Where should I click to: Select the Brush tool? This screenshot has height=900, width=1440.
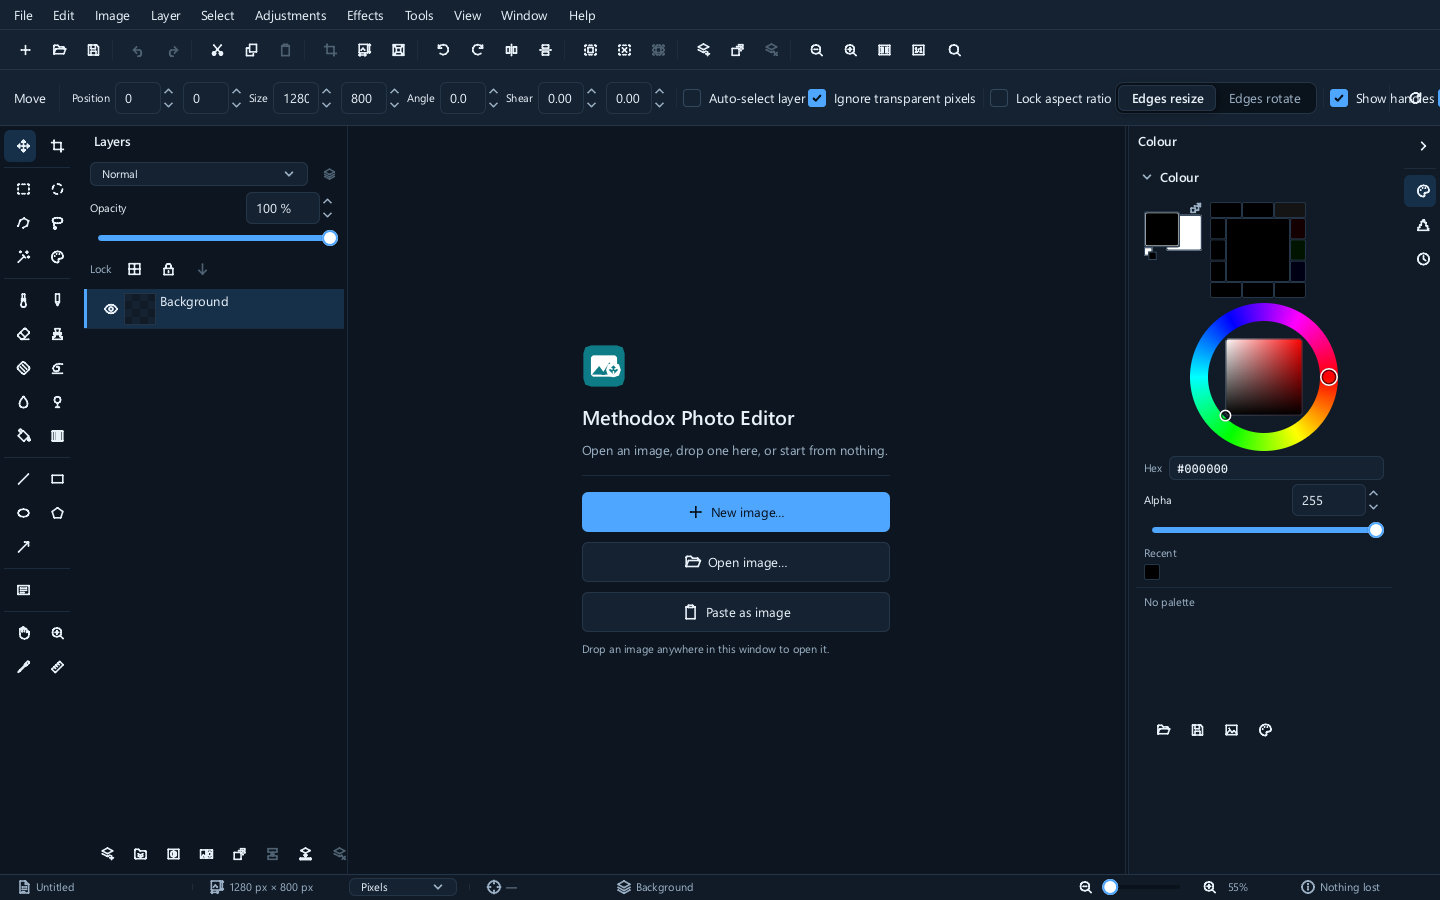pos(23,300)
